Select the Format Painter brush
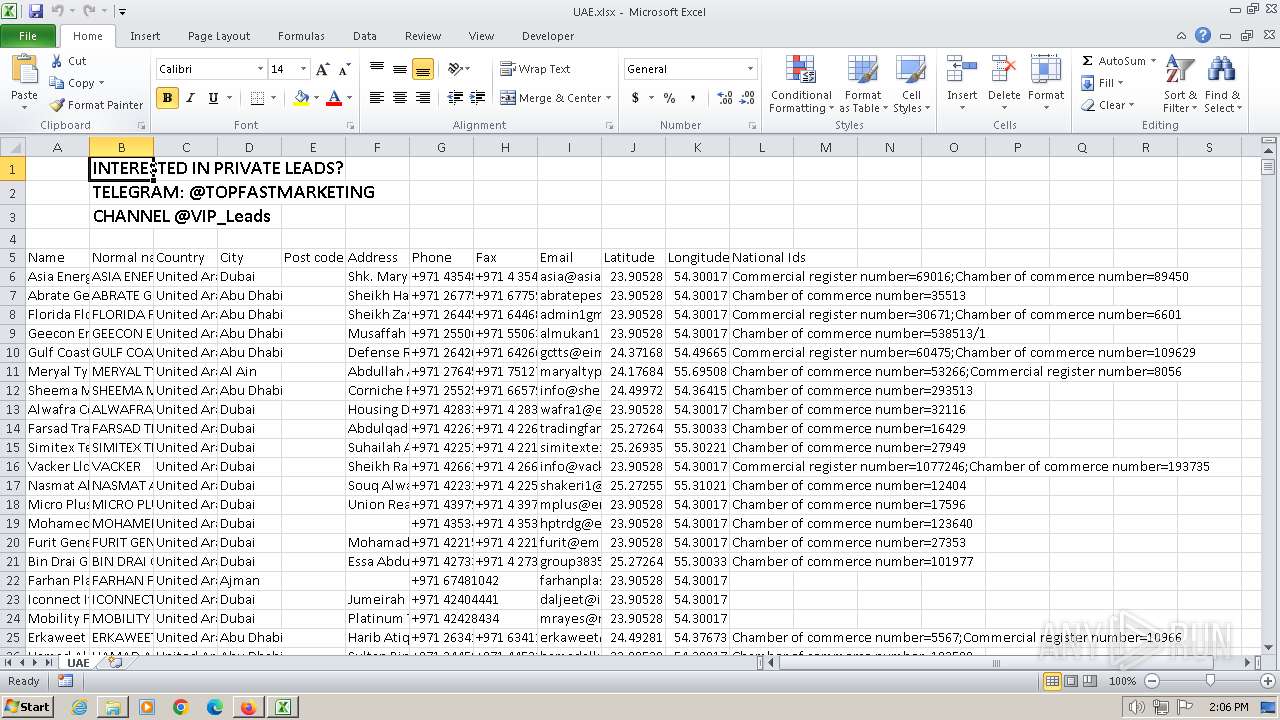The width and height of the screenshot is (1280, 720). click(57, 105)
